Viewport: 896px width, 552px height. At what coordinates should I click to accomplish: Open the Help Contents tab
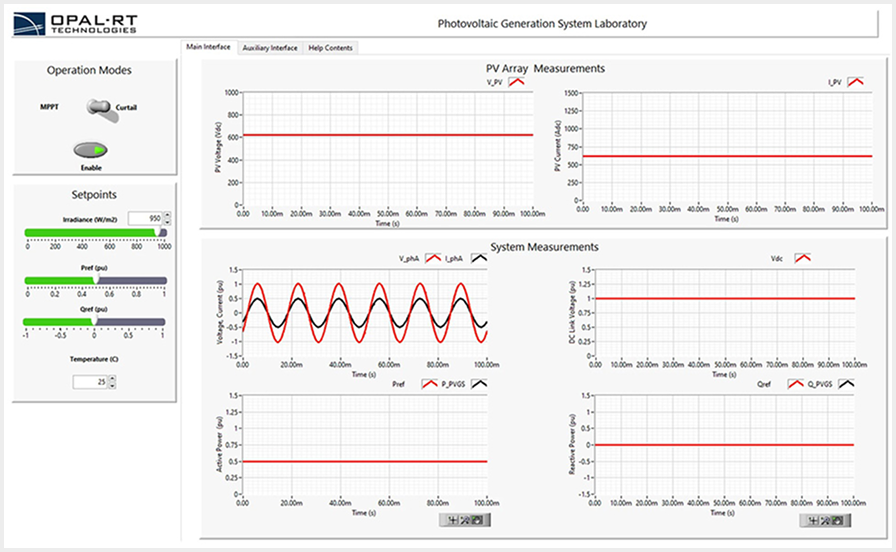(330, 47)
